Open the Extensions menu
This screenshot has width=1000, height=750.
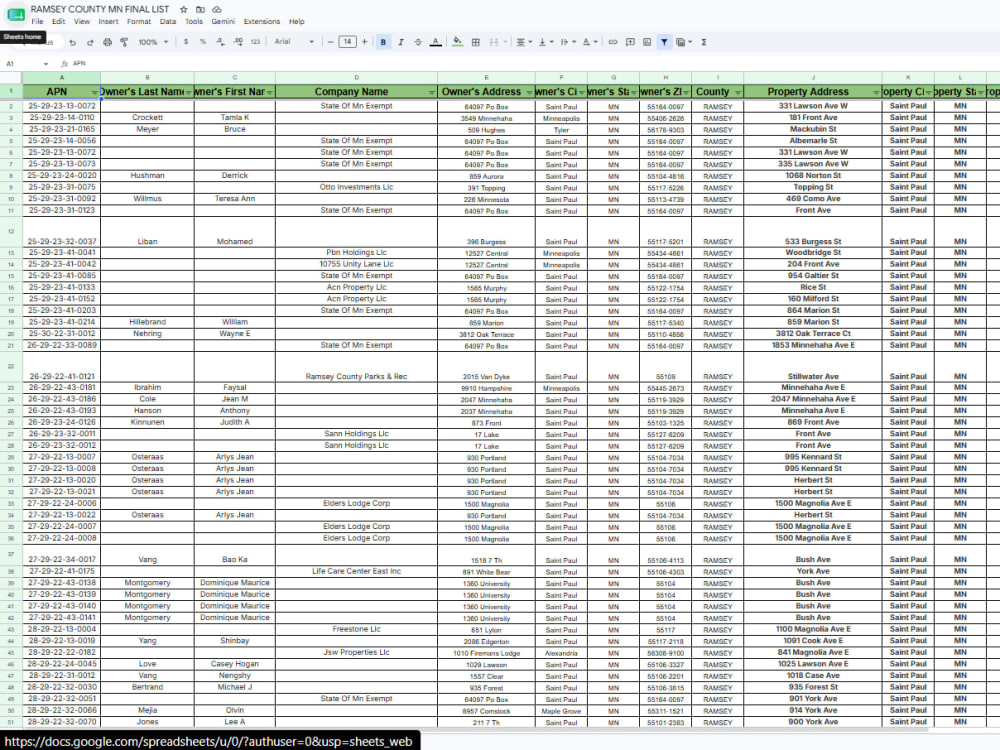point(262,22)
